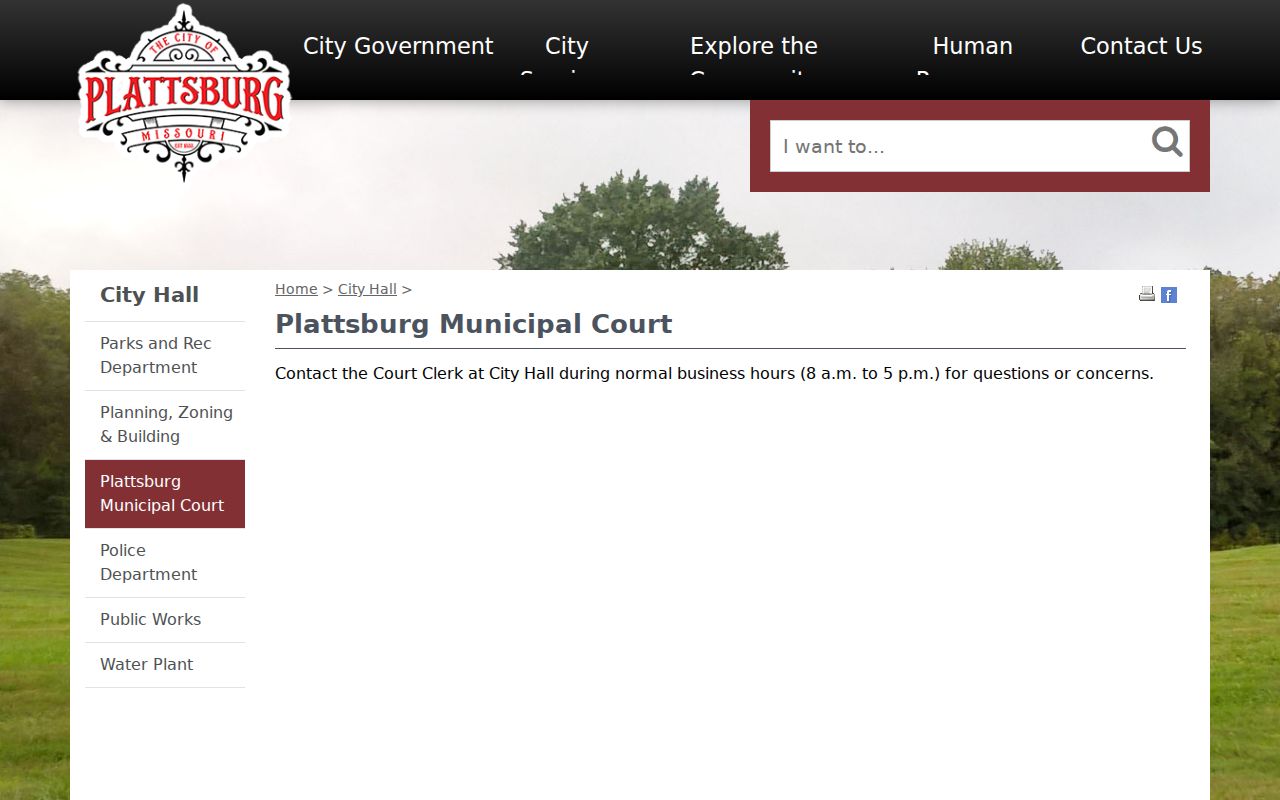Click the Plattsburg city logo

(x=185, y=93)
